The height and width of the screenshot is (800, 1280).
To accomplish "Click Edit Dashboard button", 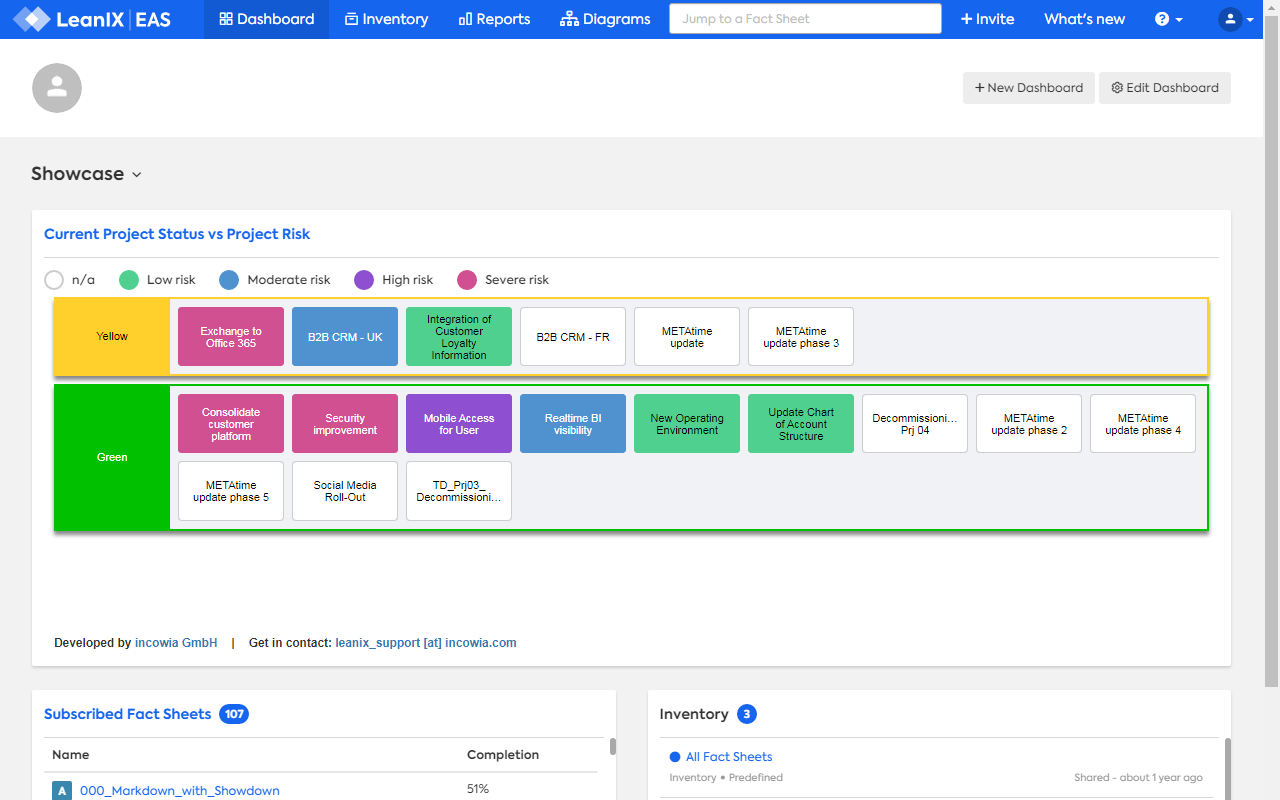I will tap(1165, 88).
